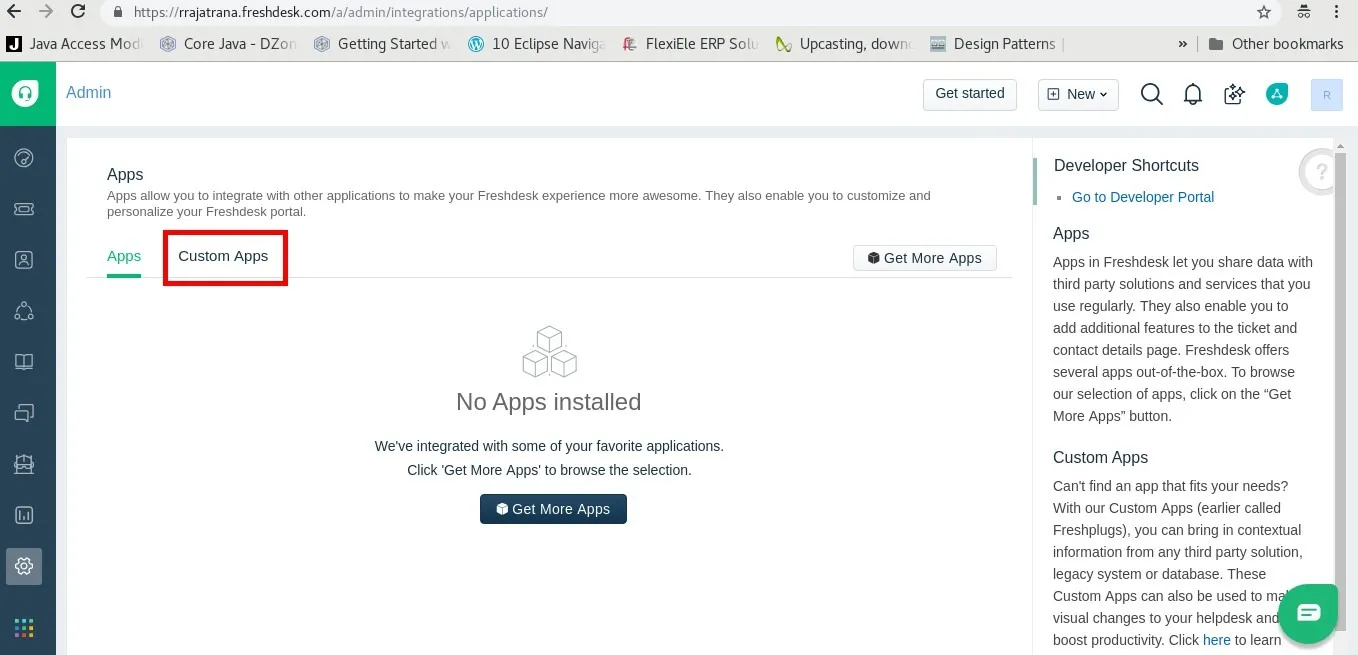Open Tickets icon in left sidebar
This screenshot has height=655, width=1358.
(24, 208)
